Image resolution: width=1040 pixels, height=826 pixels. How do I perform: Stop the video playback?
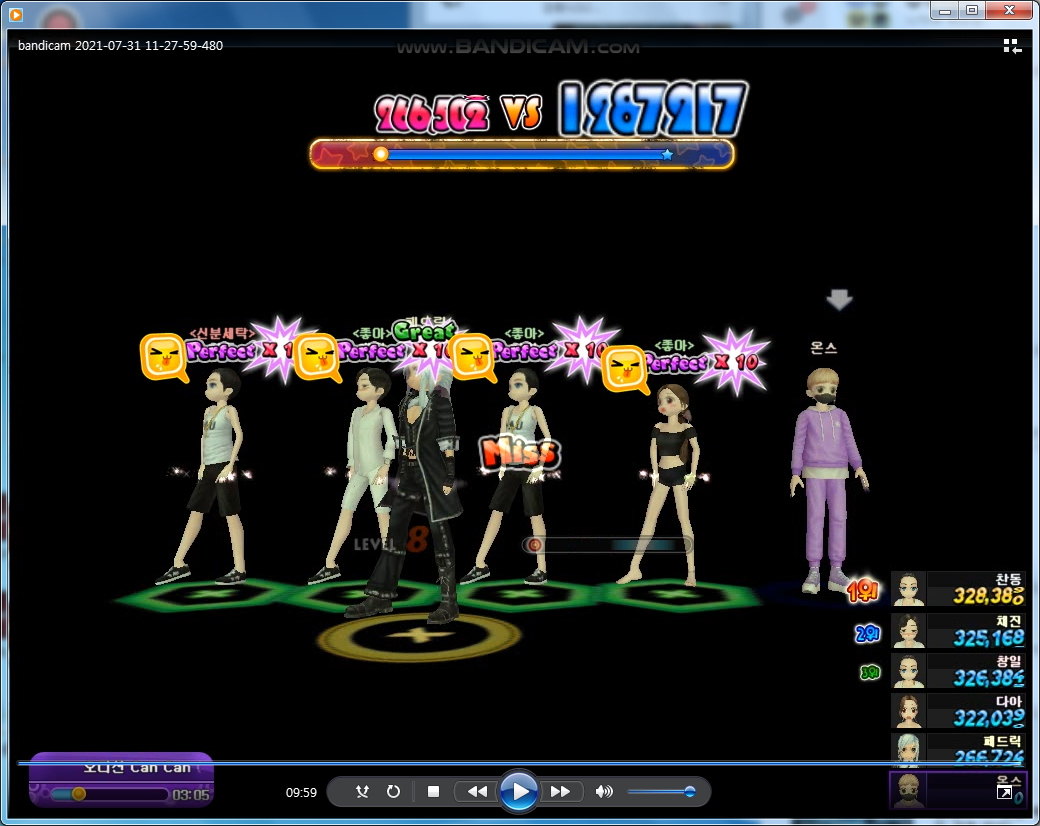pyautogui.click(x=433, y=792)
